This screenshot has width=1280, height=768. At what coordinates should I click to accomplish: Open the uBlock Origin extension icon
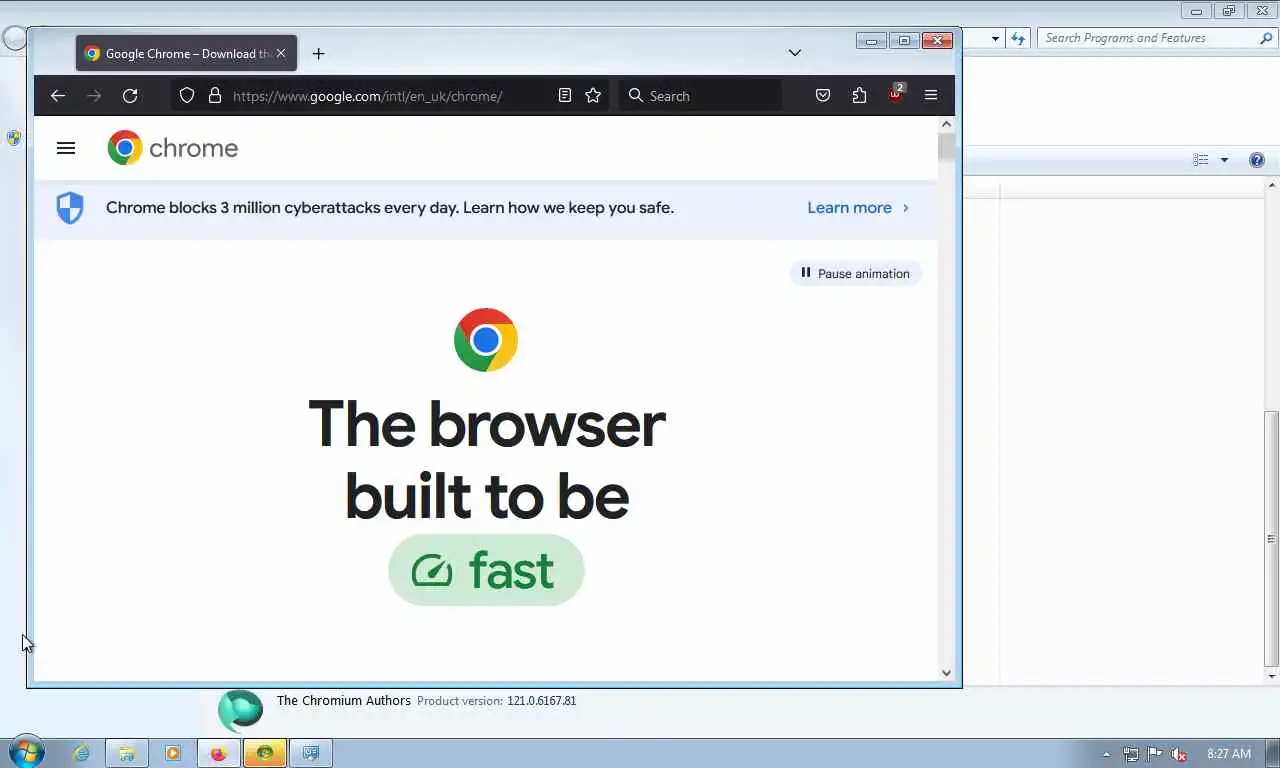[896, 94]
